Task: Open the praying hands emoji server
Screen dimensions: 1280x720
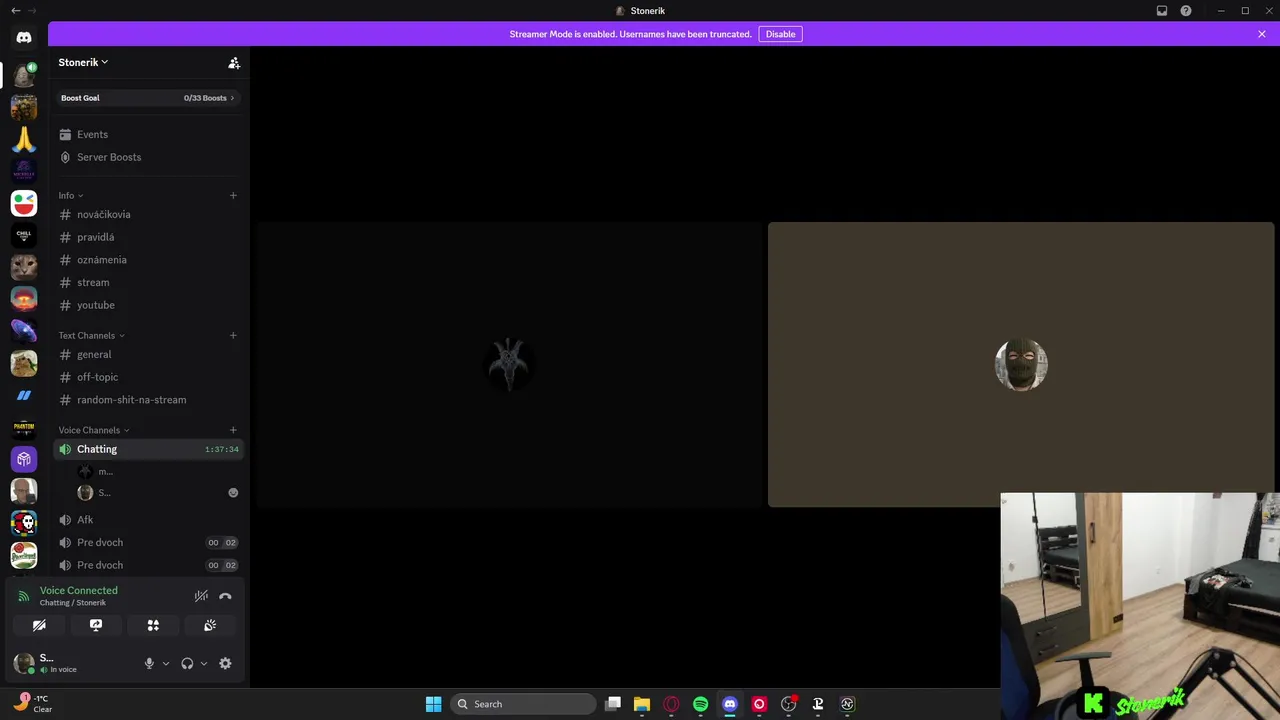Action: click(24, 139)
